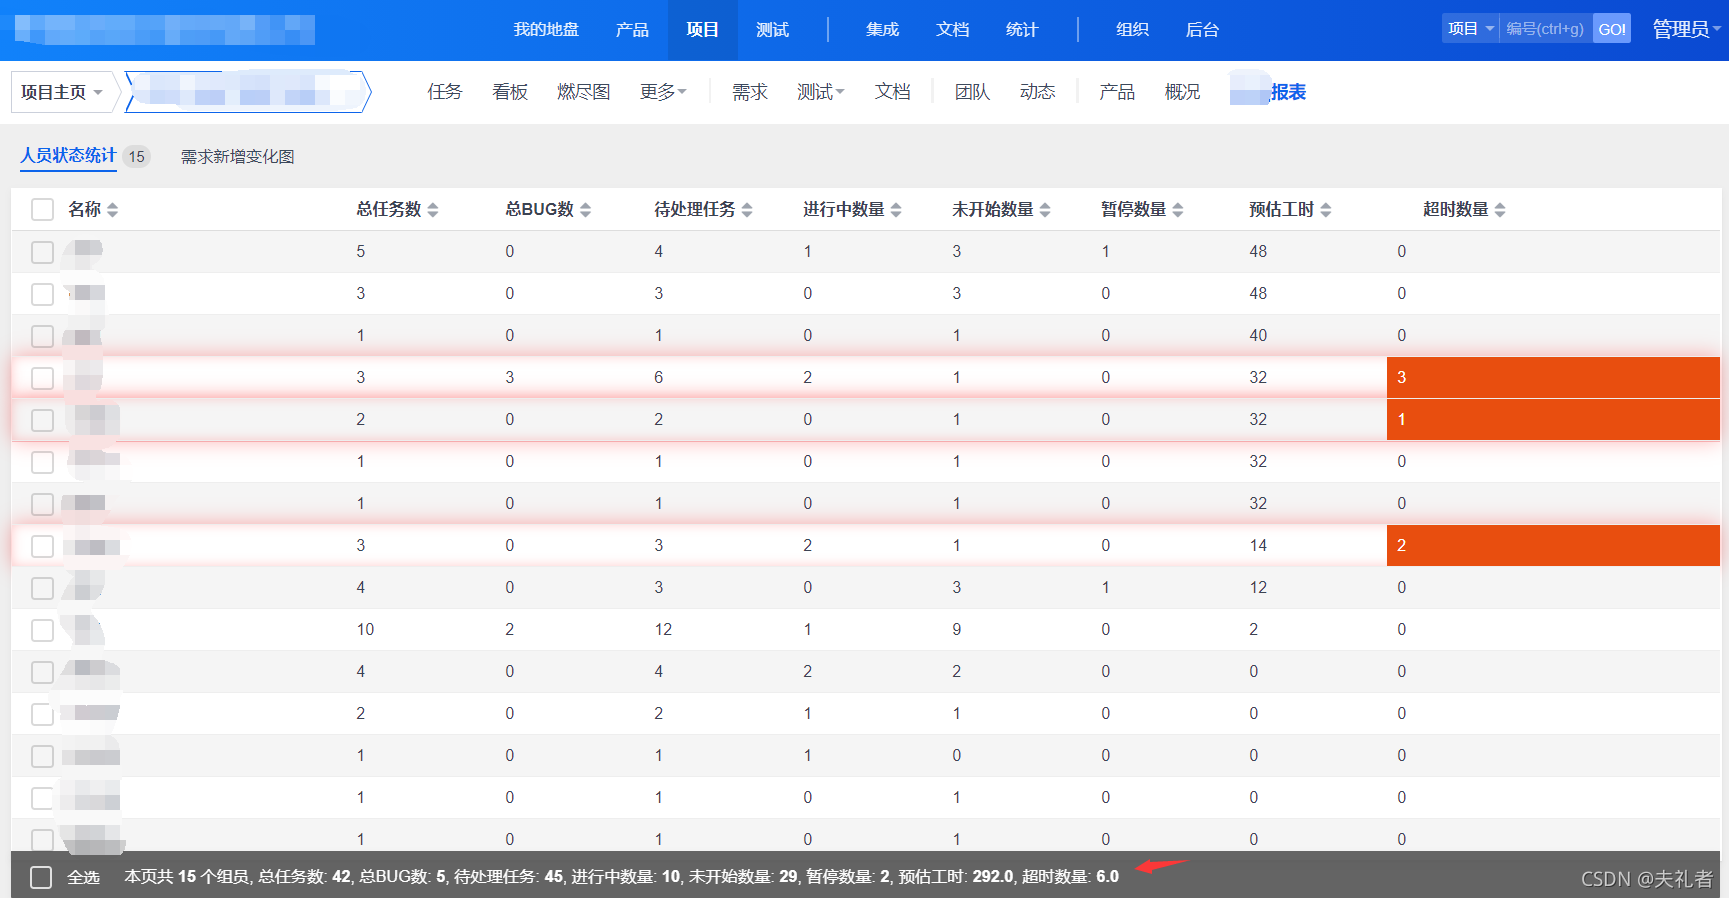Open 产品 project tab
Image resolution: width=1729 pixels, height=898 pixels.
click(x=1117, y=92)
